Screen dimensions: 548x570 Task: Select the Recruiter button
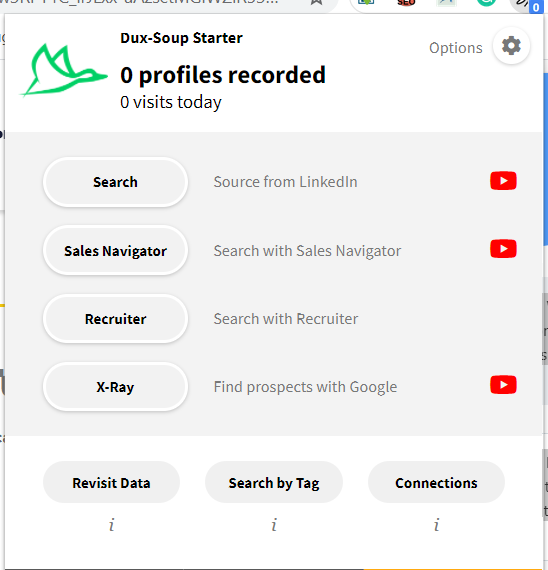115,319
